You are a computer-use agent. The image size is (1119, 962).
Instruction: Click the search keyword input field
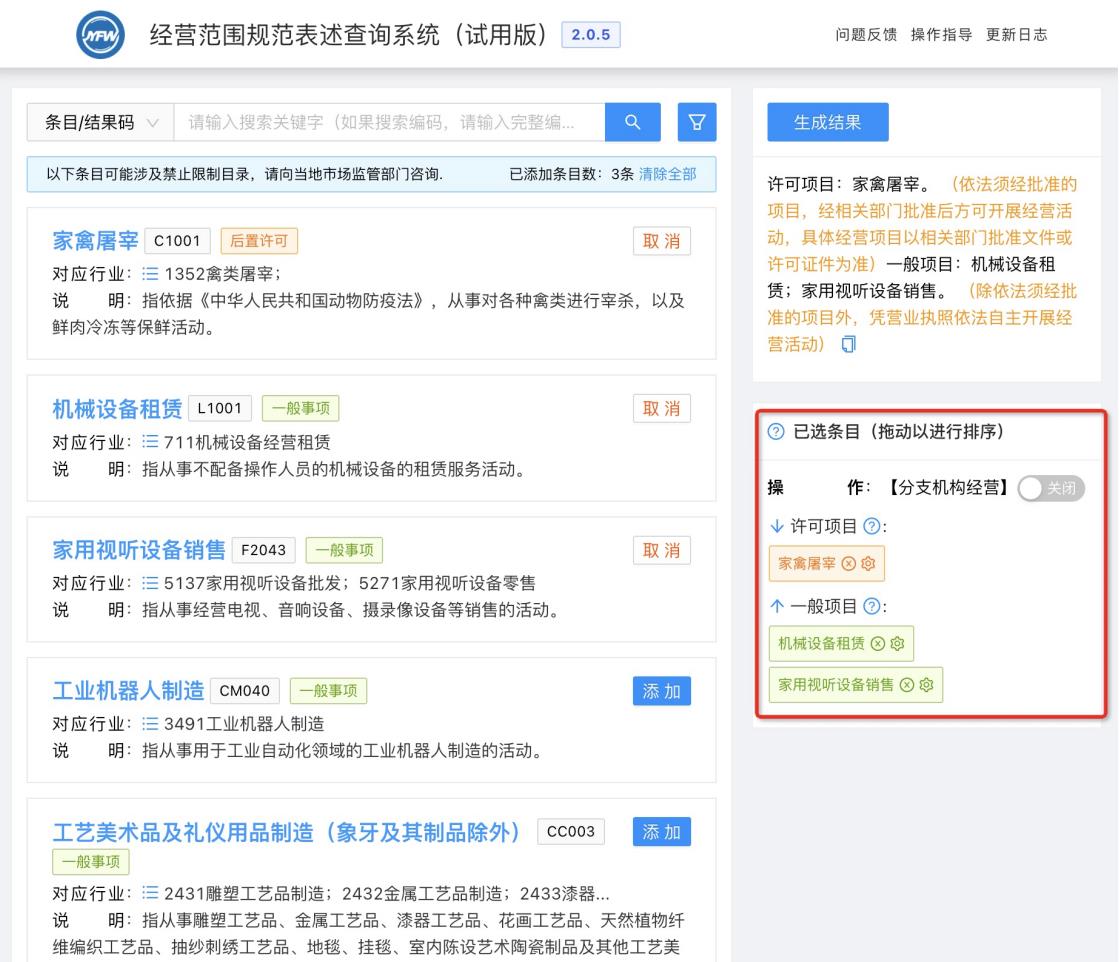[x=390, y=123]
